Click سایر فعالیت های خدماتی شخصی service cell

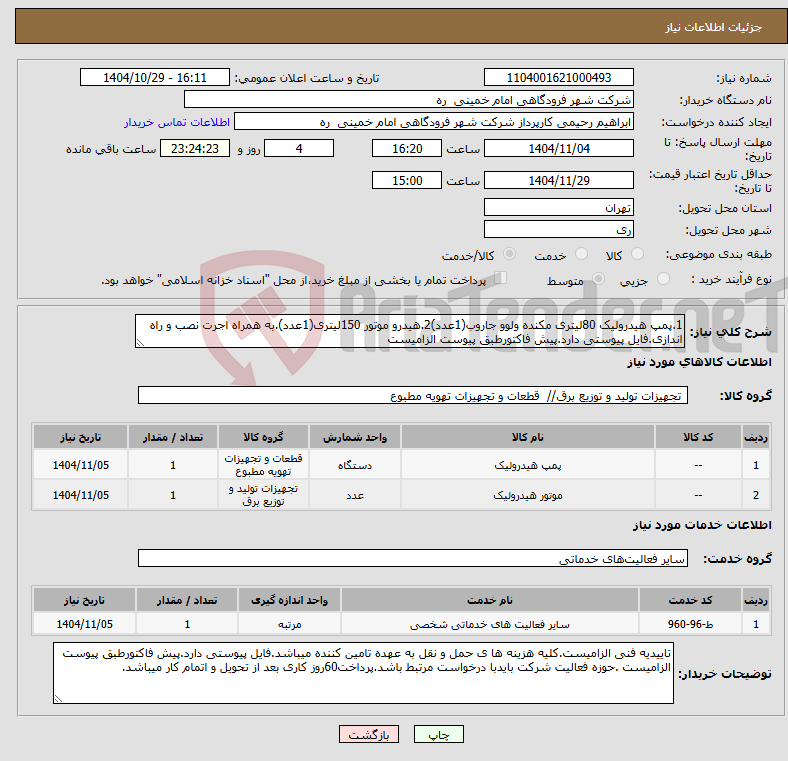(x=489, y=624)
